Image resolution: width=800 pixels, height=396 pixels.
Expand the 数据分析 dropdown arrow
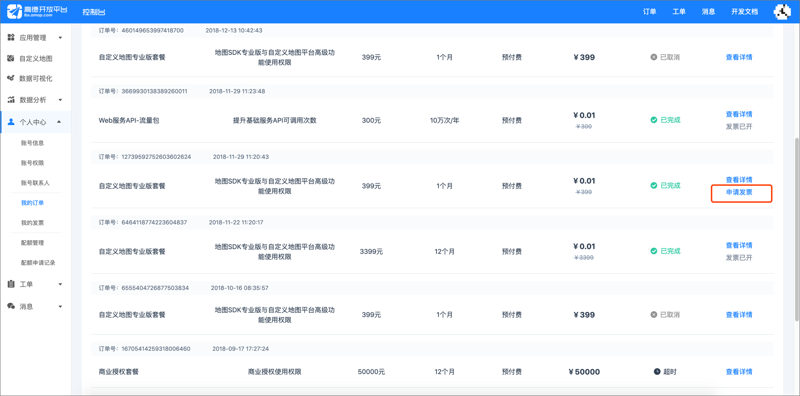[x=60, y=100]
